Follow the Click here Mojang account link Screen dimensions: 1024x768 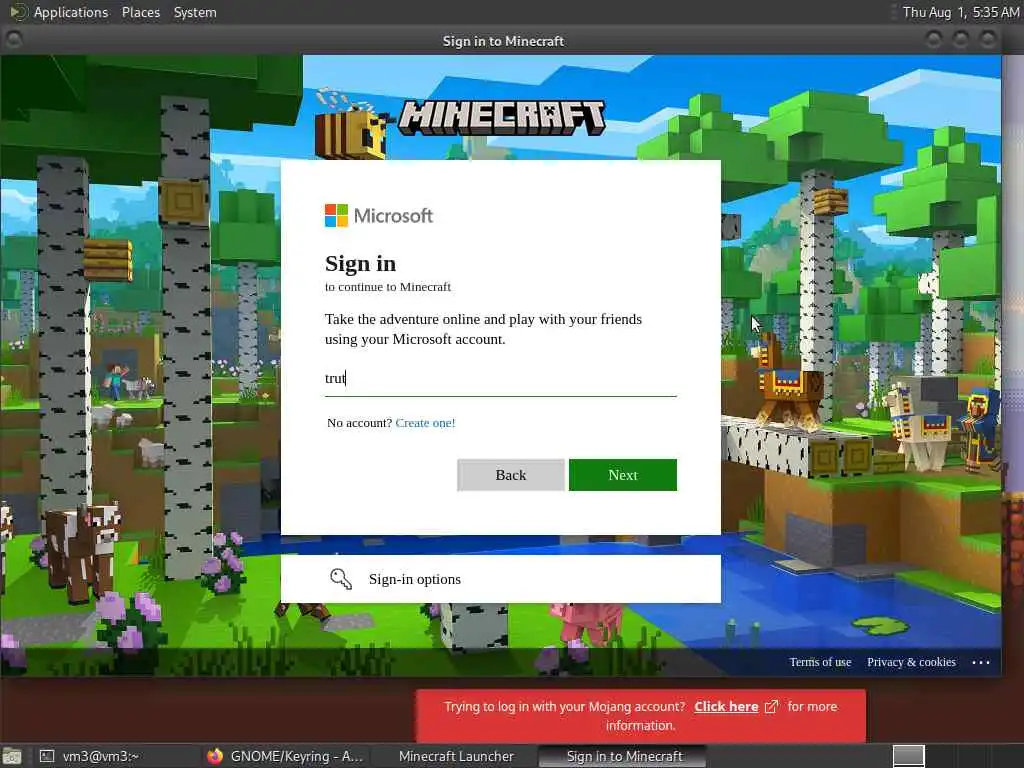click(x=726, y=706)
